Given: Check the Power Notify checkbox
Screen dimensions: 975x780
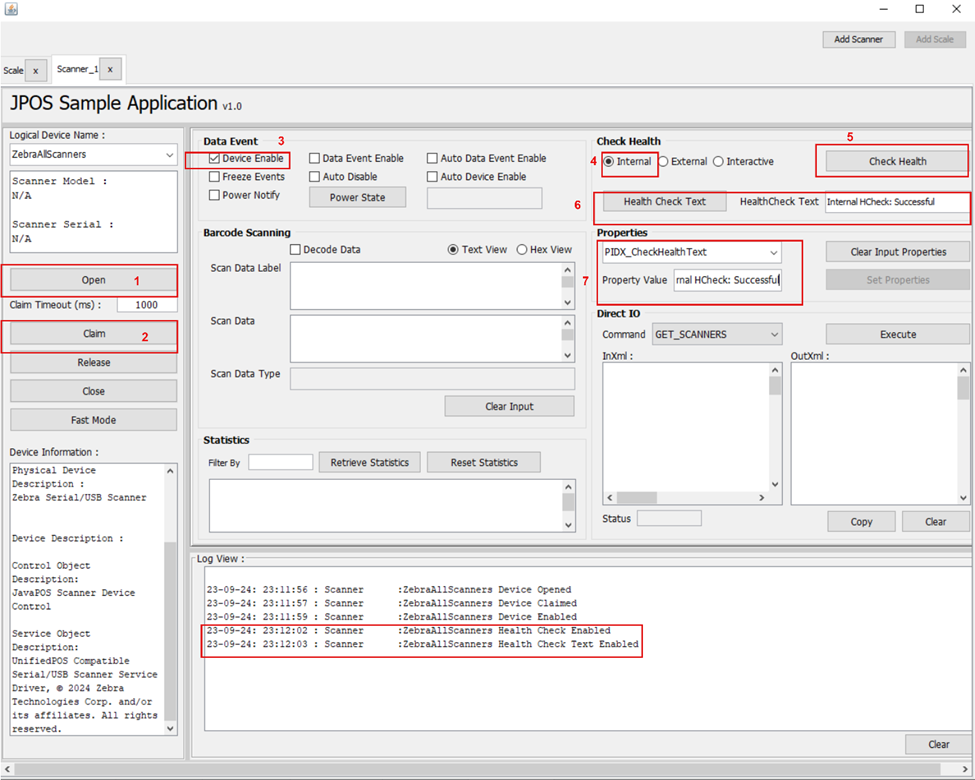Looking at the screenshot, I should click(x=213, y=195).
